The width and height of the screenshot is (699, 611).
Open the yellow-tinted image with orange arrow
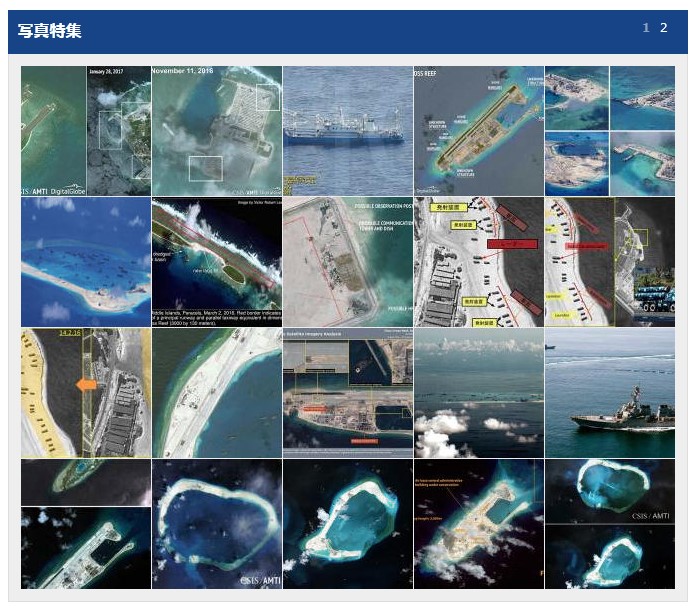click(x=86, y=392)
